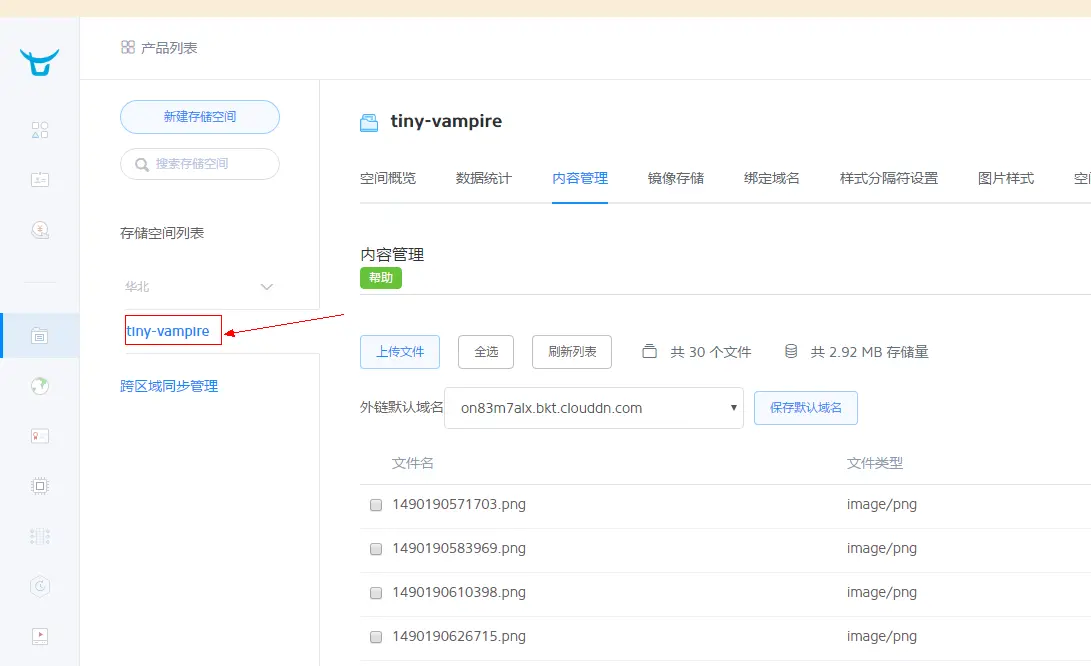Image resolution: width=1091 pixels, height=666 pixels.
Task: Click the green 帮助 button
Action: point(381,278)
